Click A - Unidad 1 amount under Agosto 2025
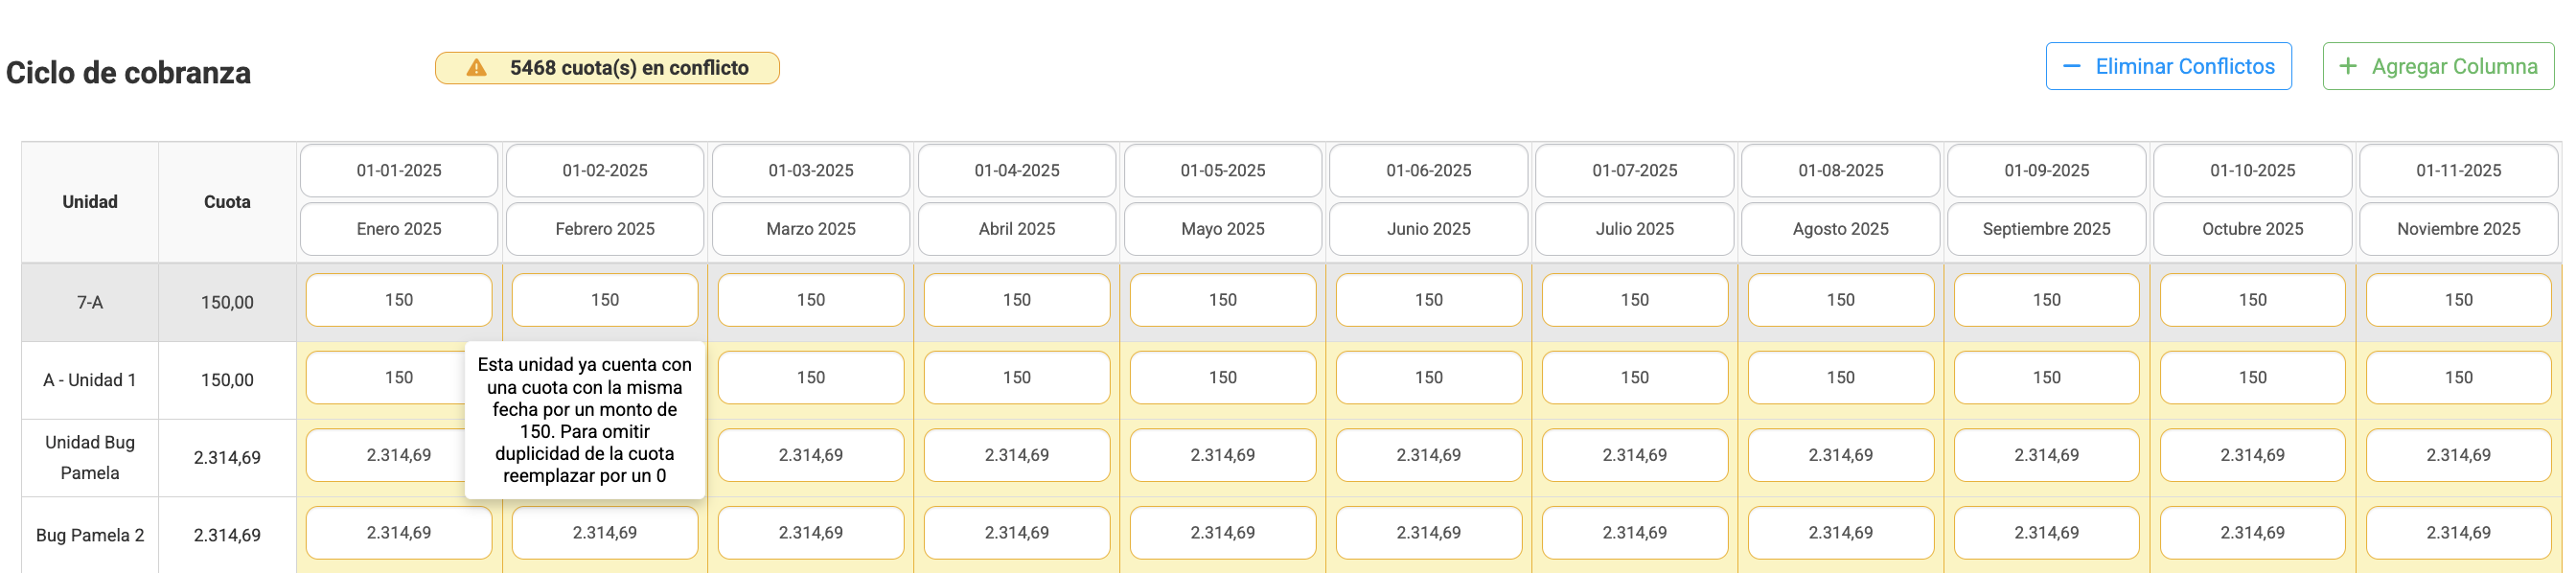 point(1841,378)
